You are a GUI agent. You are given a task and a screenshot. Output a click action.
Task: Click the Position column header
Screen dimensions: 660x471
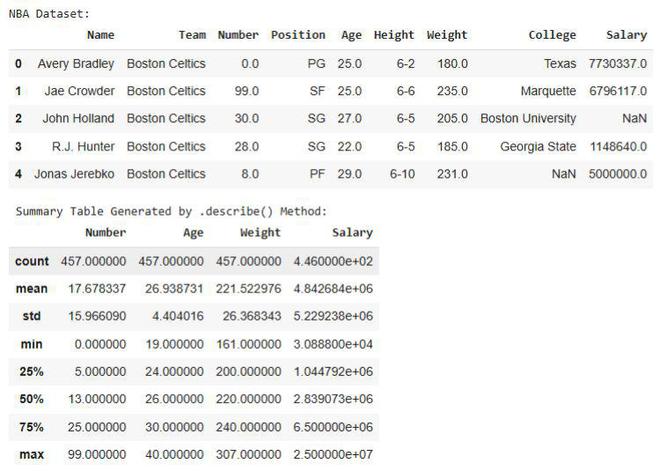[x=298, y=35]
